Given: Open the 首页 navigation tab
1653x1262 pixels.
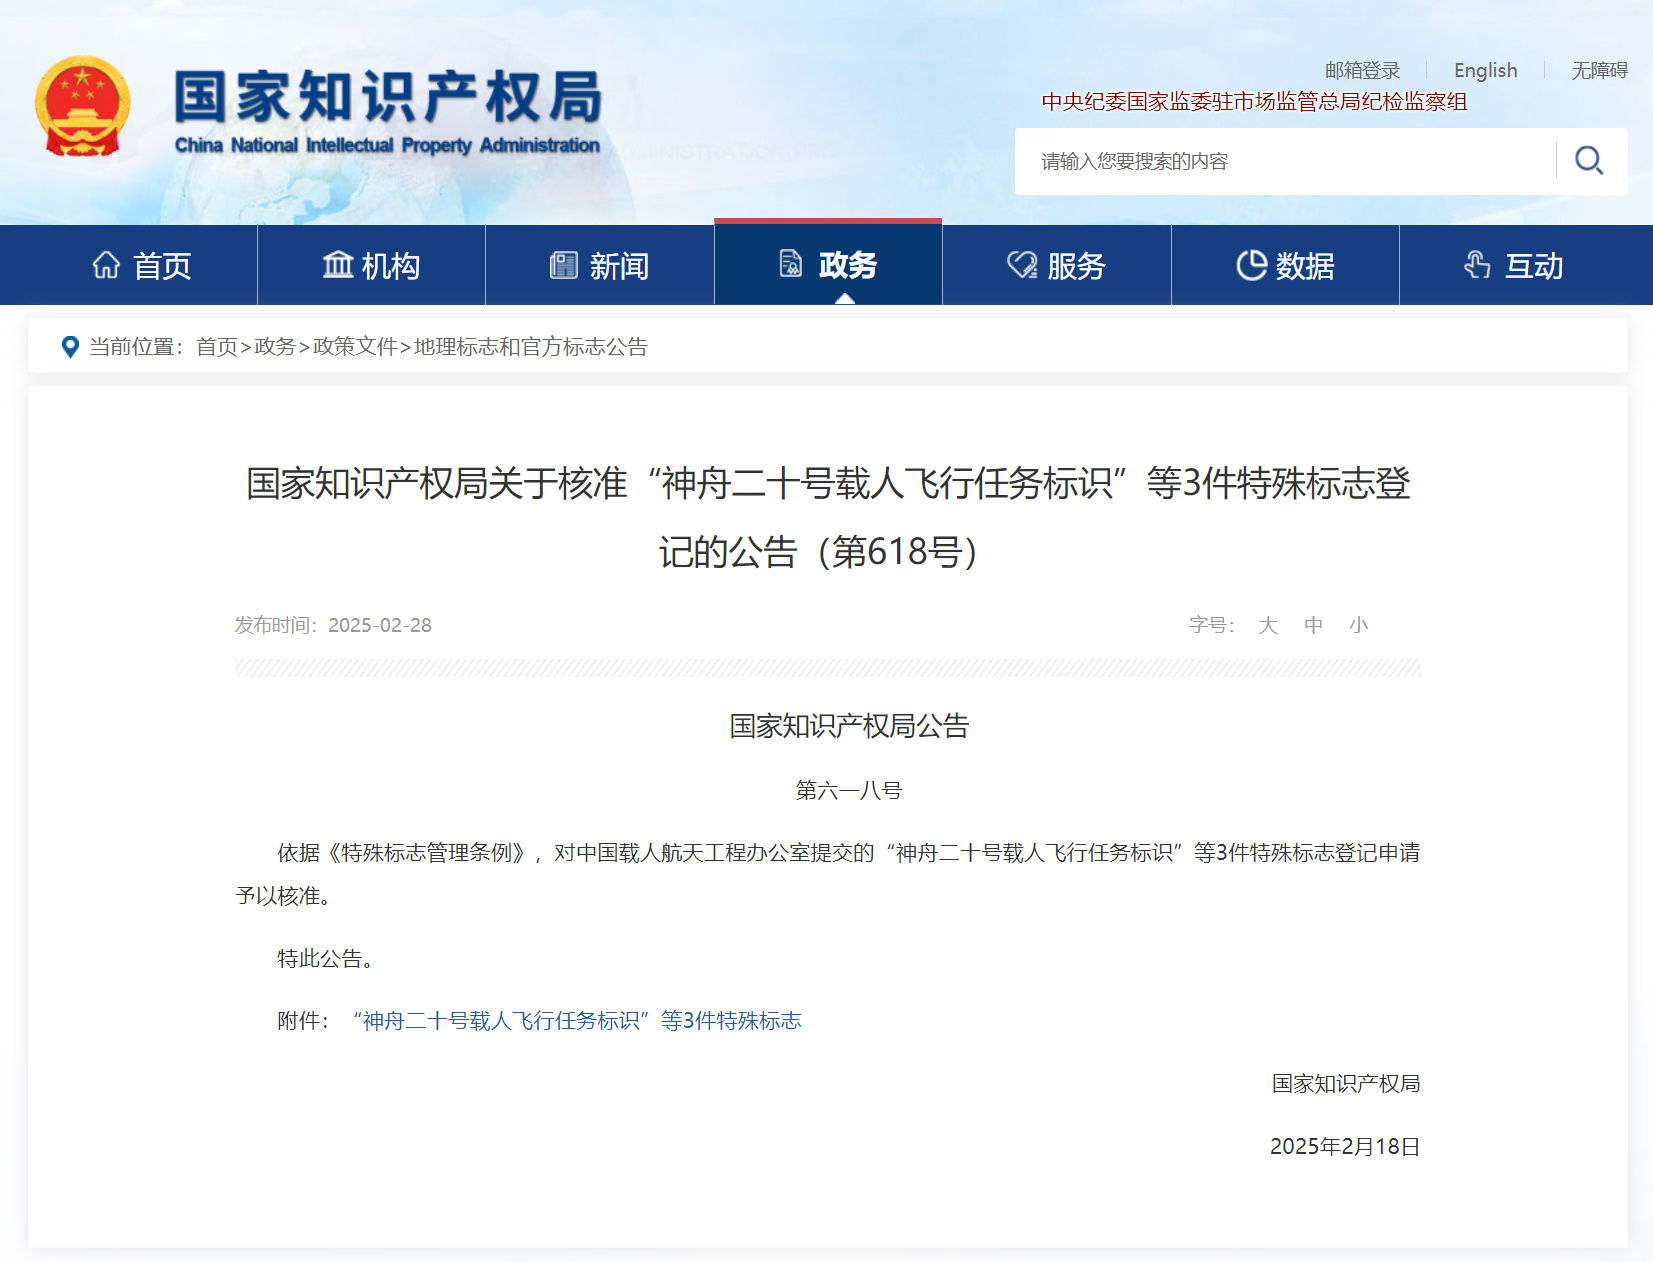Looking at the screenshot, I should (142, 265).
